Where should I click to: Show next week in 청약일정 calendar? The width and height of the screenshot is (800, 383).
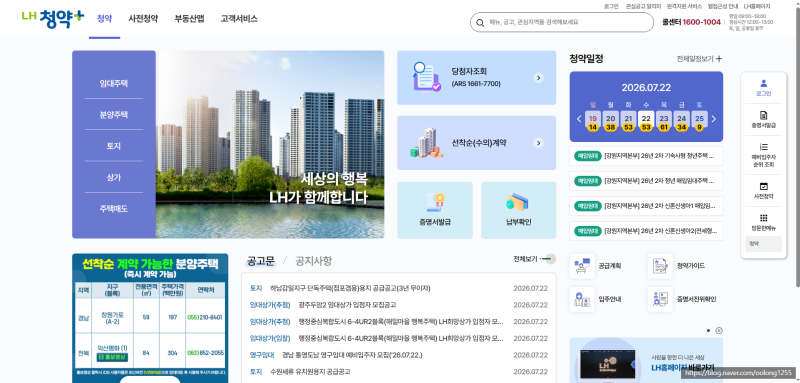pos(713,119)
